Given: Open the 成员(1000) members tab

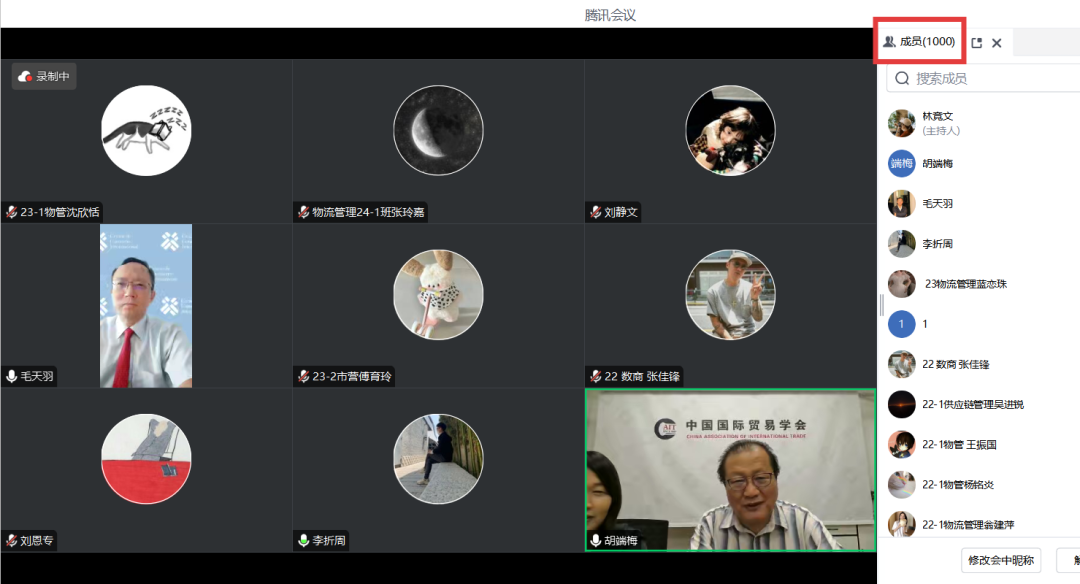Looking at the screenshot, I should point(920,42).
